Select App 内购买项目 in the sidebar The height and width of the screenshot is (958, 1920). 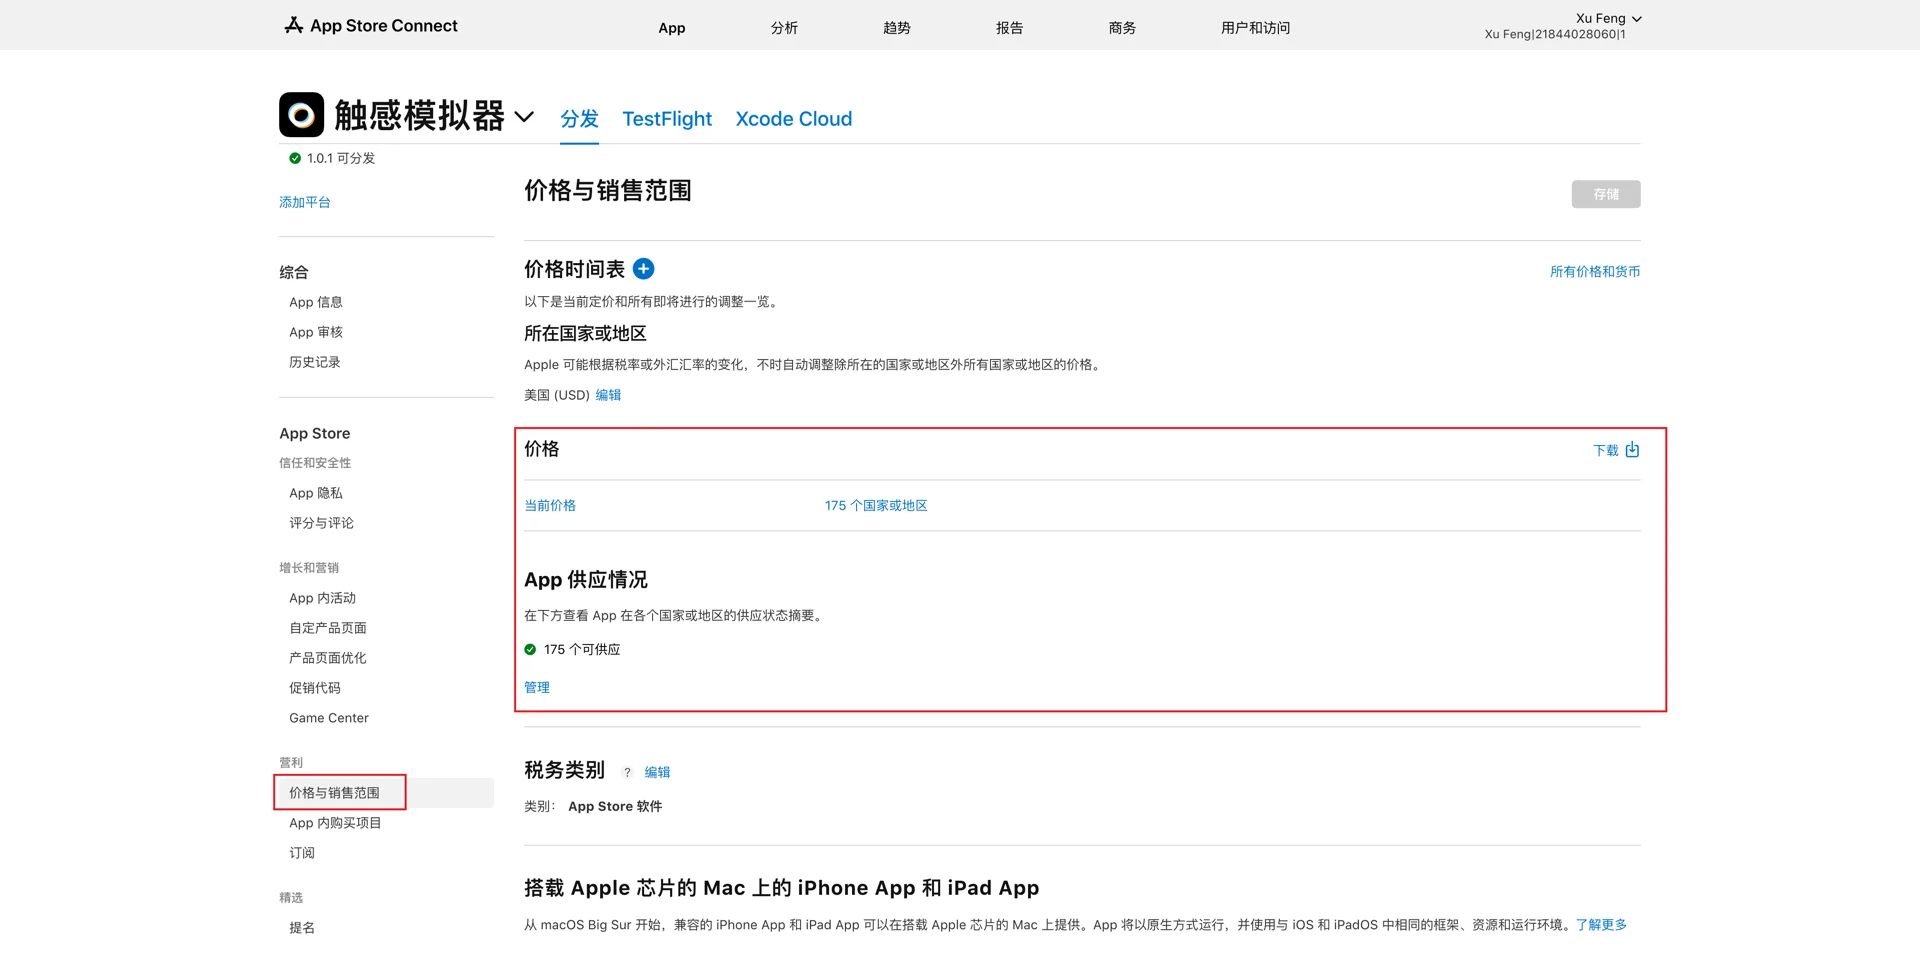[334, 822]
